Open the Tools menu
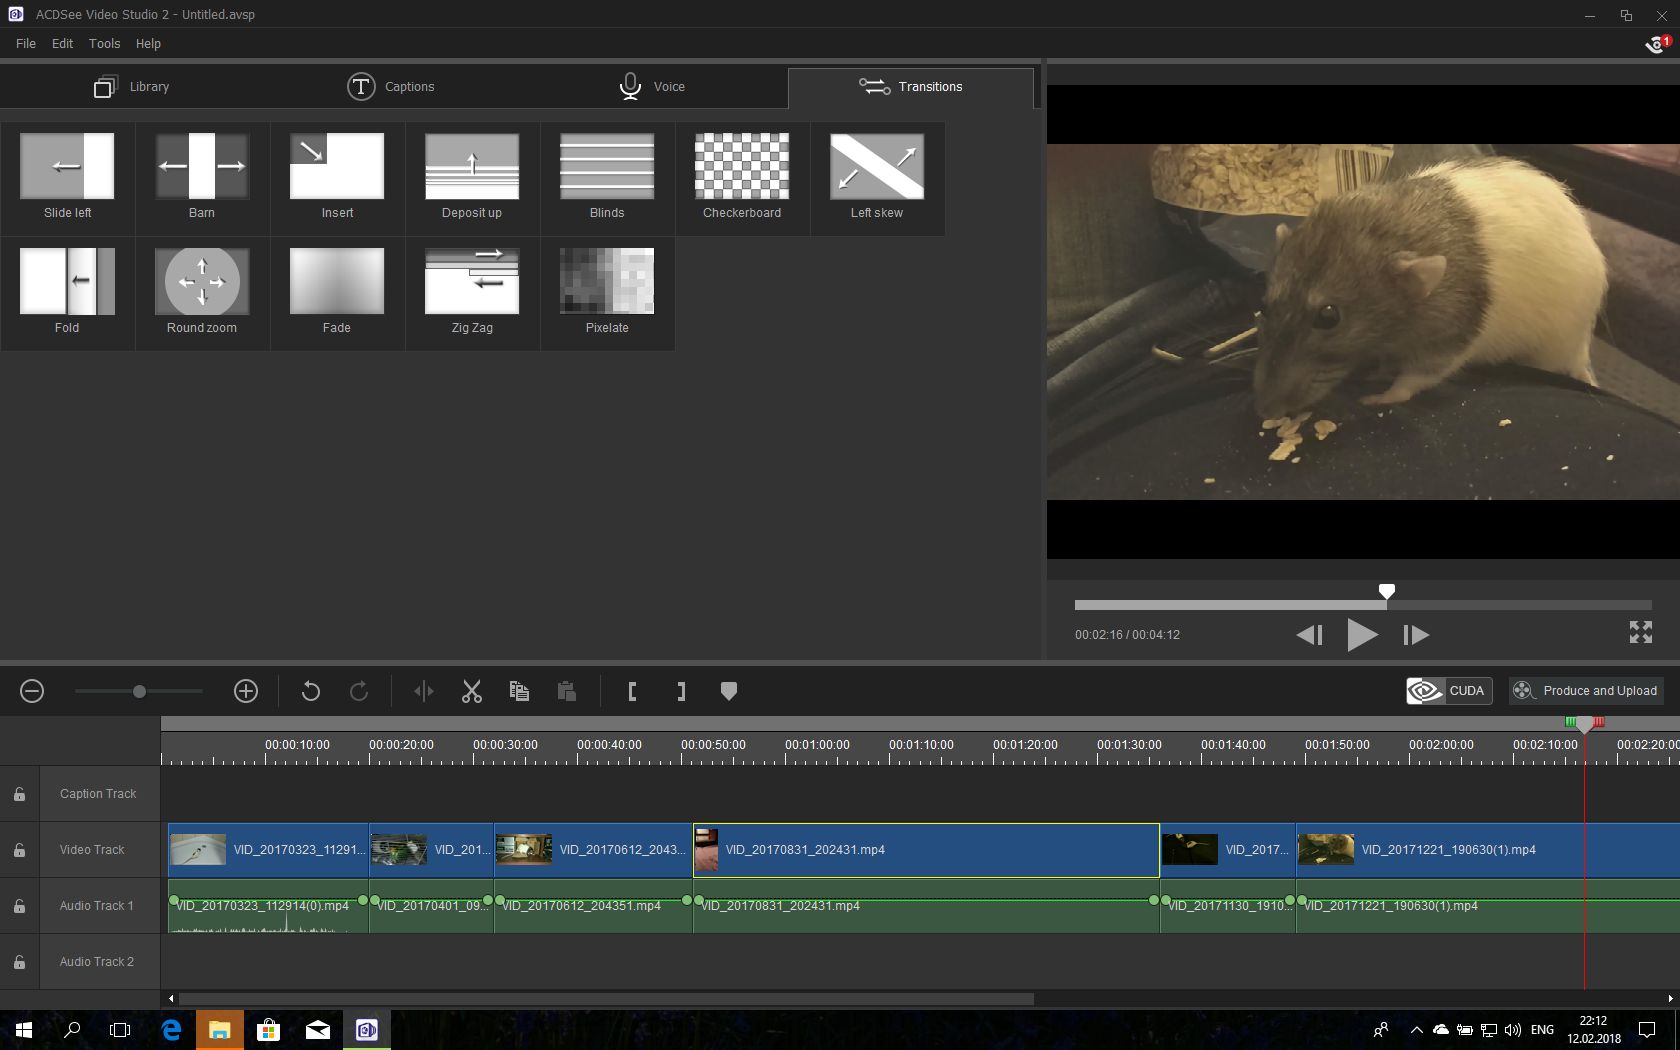The height and width of the screenshot is (1050, 1680). coord(104,43)
